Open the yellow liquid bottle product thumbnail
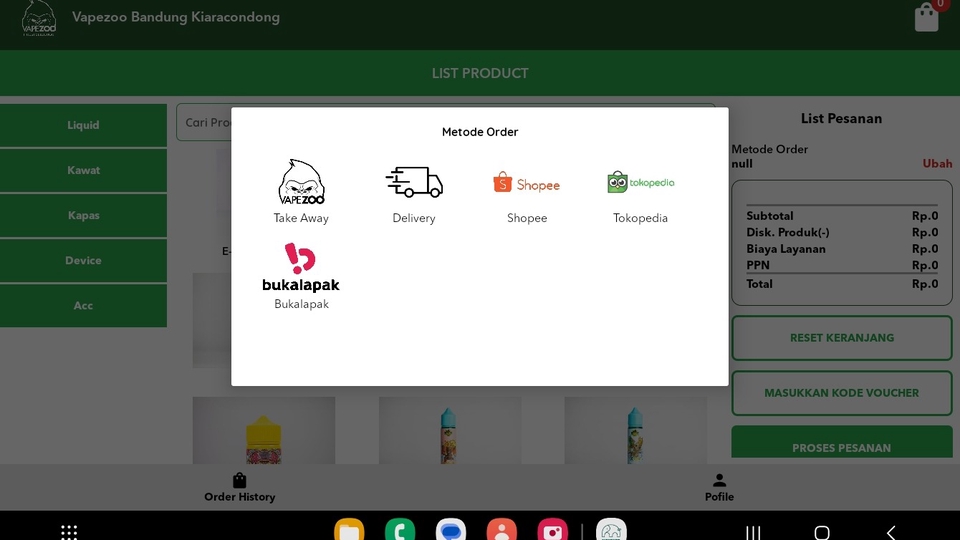The height and width of the screenshot is (540, 960). (x=264, y=430)
